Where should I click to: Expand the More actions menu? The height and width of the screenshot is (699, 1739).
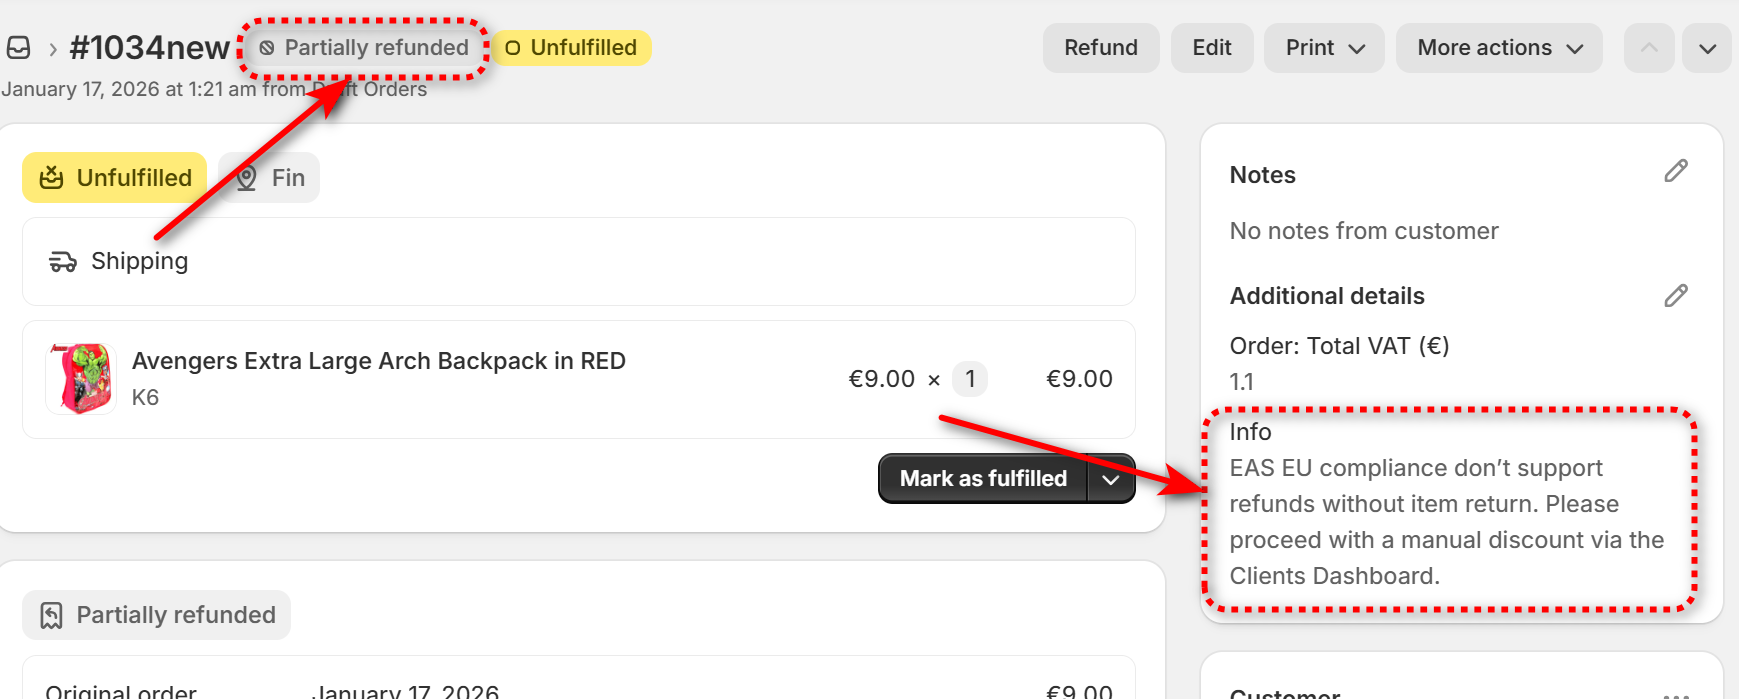click(x=1499, y=48)
